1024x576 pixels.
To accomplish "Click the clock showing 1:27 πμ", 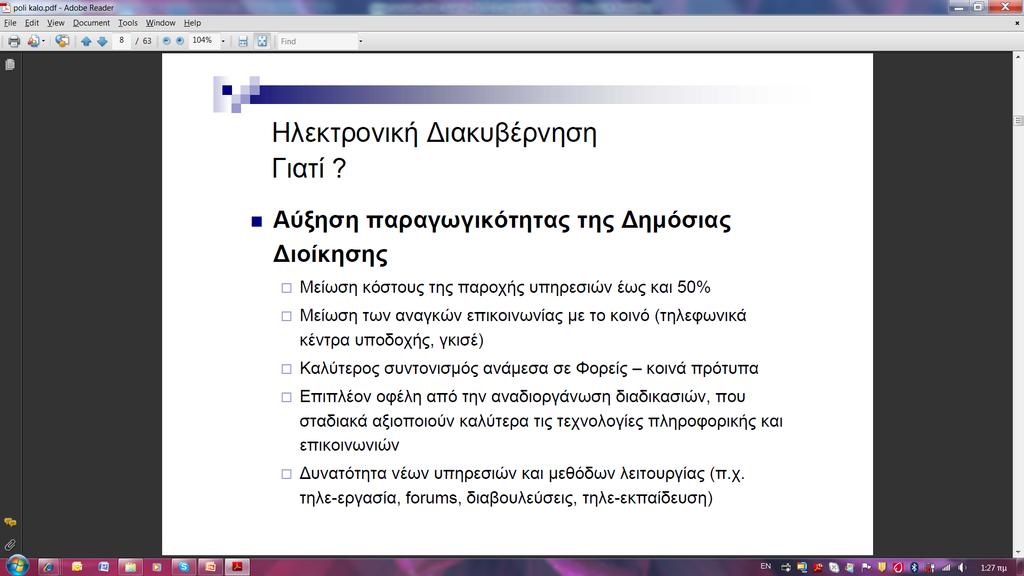I will [x=993, y=568].
